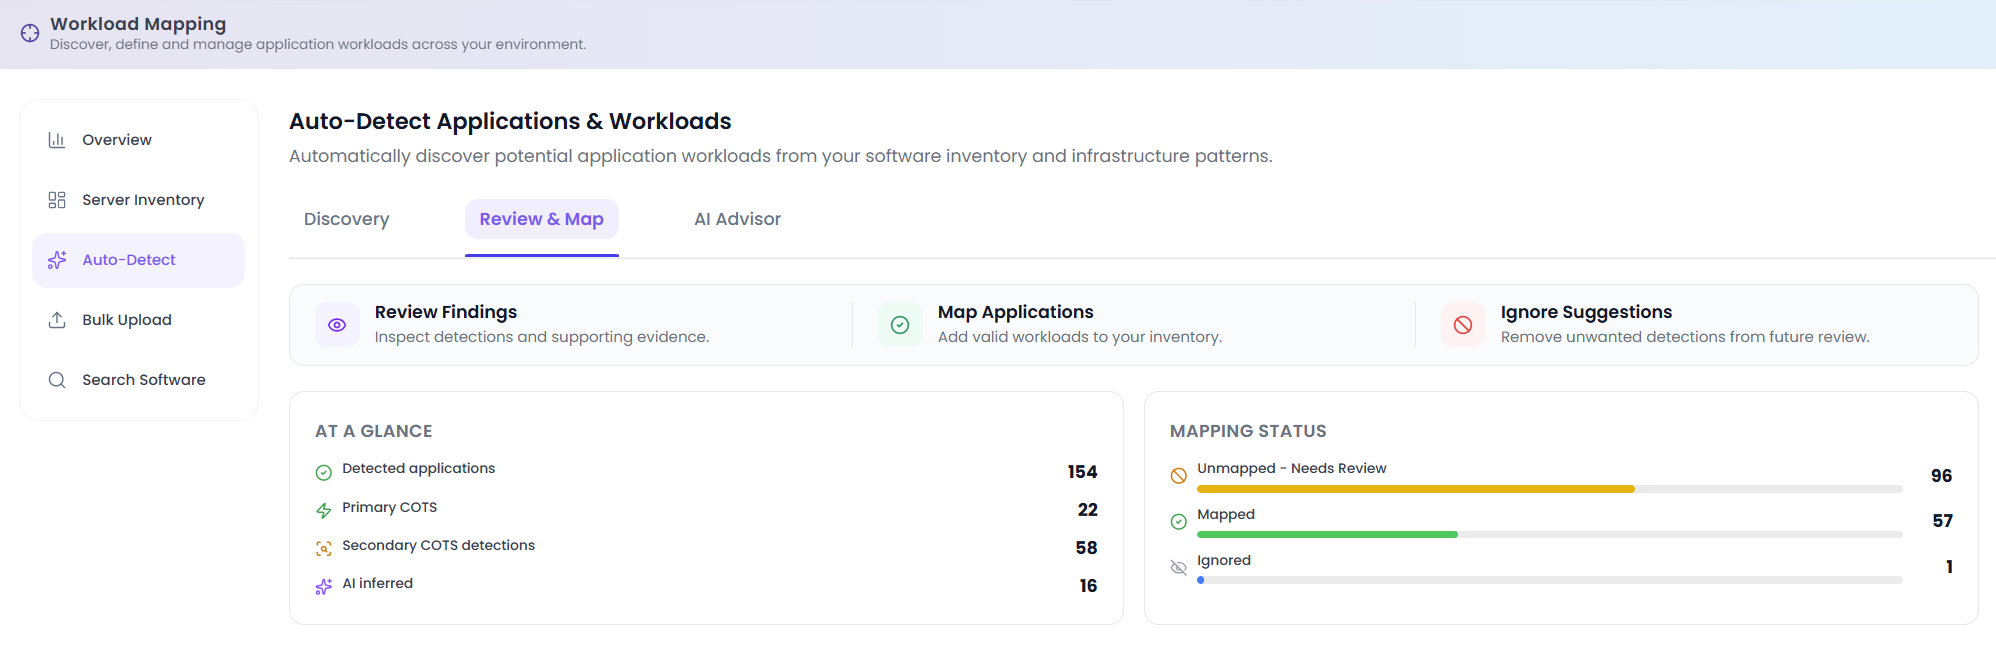Click the Bulk Upload arrow icon
The height and width of the screenshot is (645, 1996).
tap(57, 320)
